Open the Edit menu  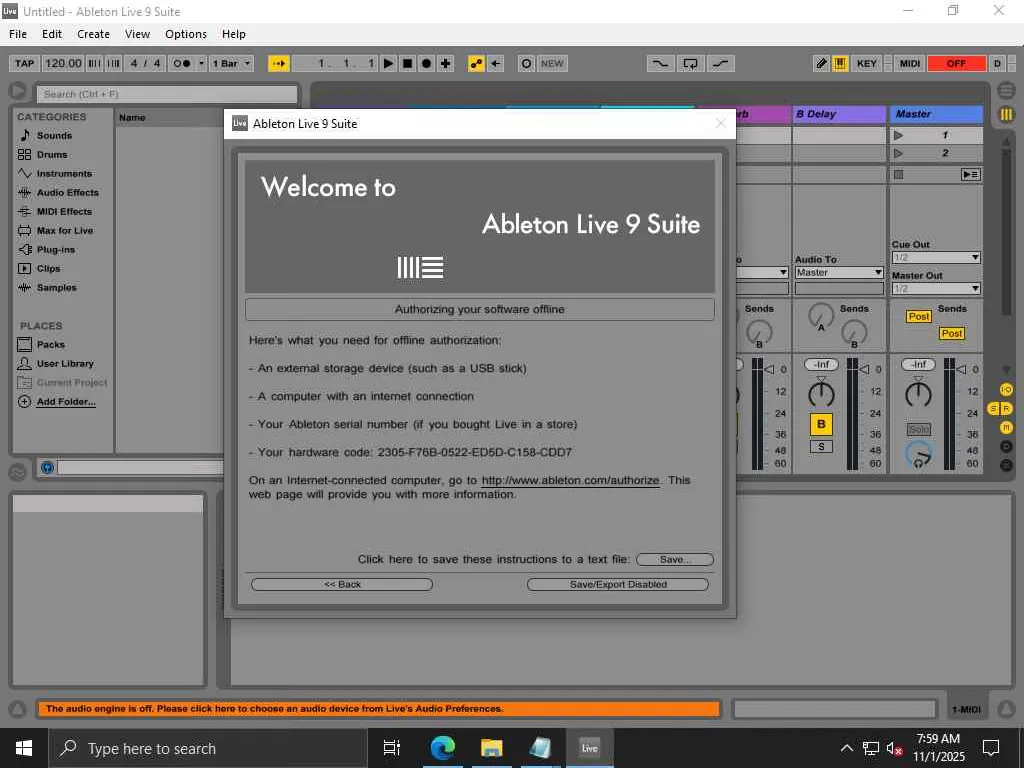tap(52, 34)
